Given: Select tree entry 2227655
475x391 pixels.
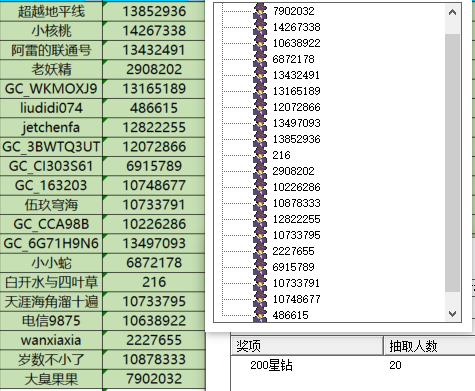Looking at the screenshot, I should (293, 251).
